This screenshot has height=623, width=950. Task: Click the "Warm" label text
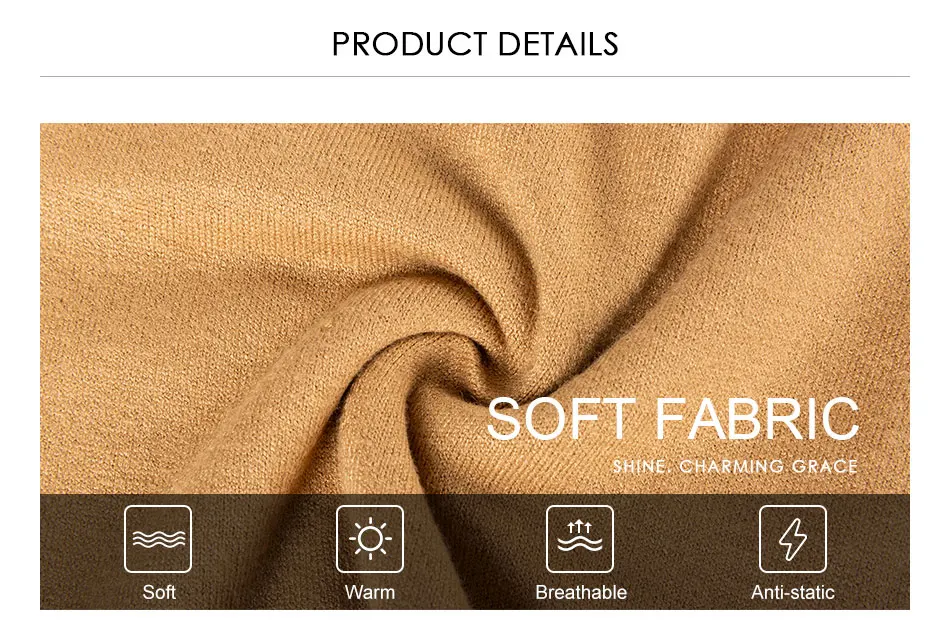tap(370, 592)
